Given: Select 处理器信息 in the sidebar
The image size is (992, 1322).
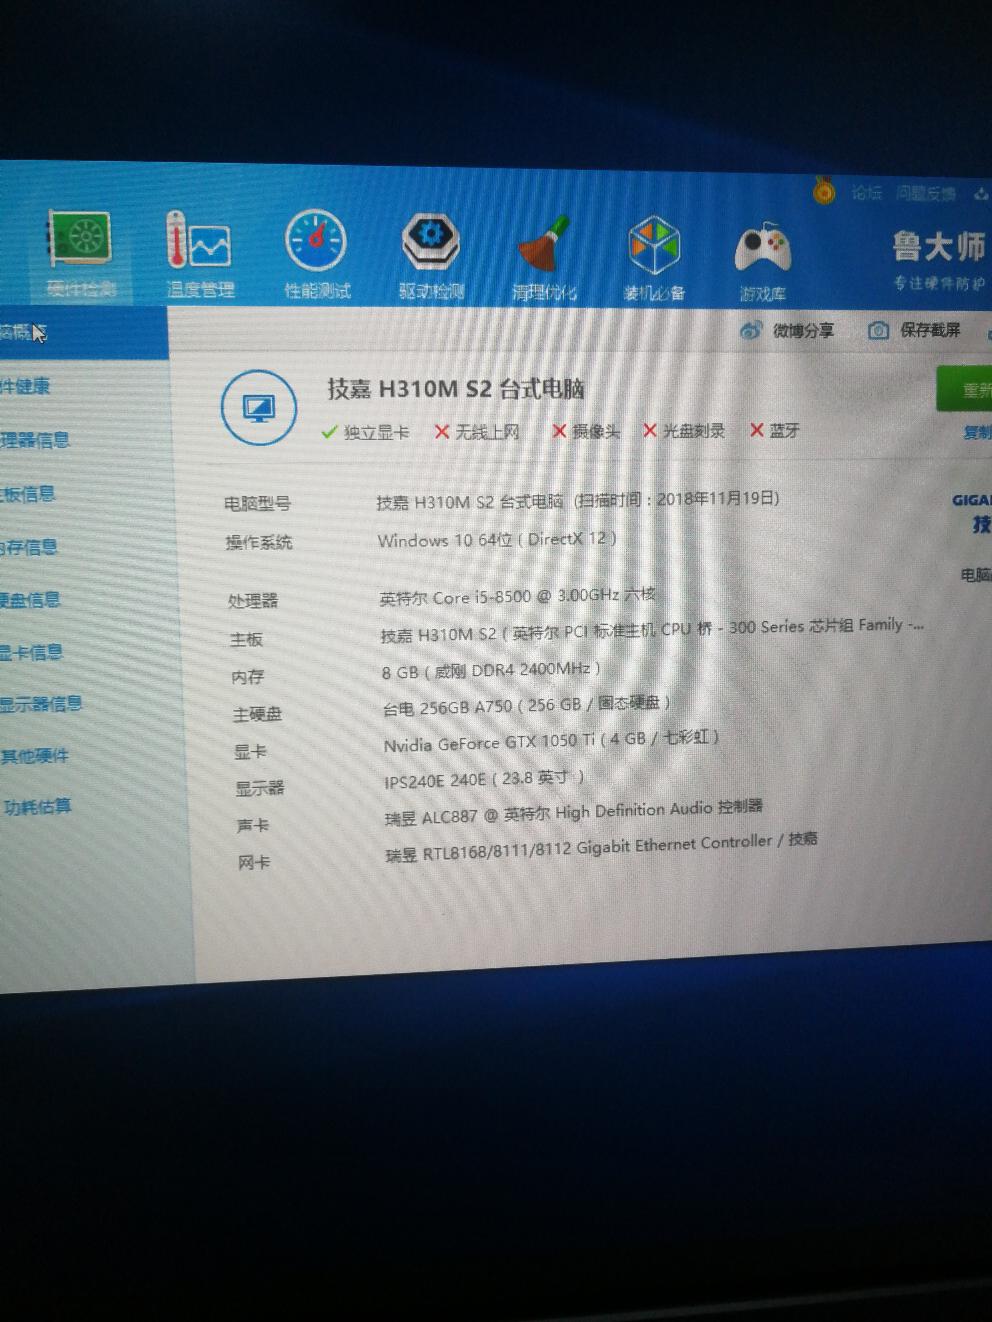Looking at the screenshot, I should coord(34,440).
